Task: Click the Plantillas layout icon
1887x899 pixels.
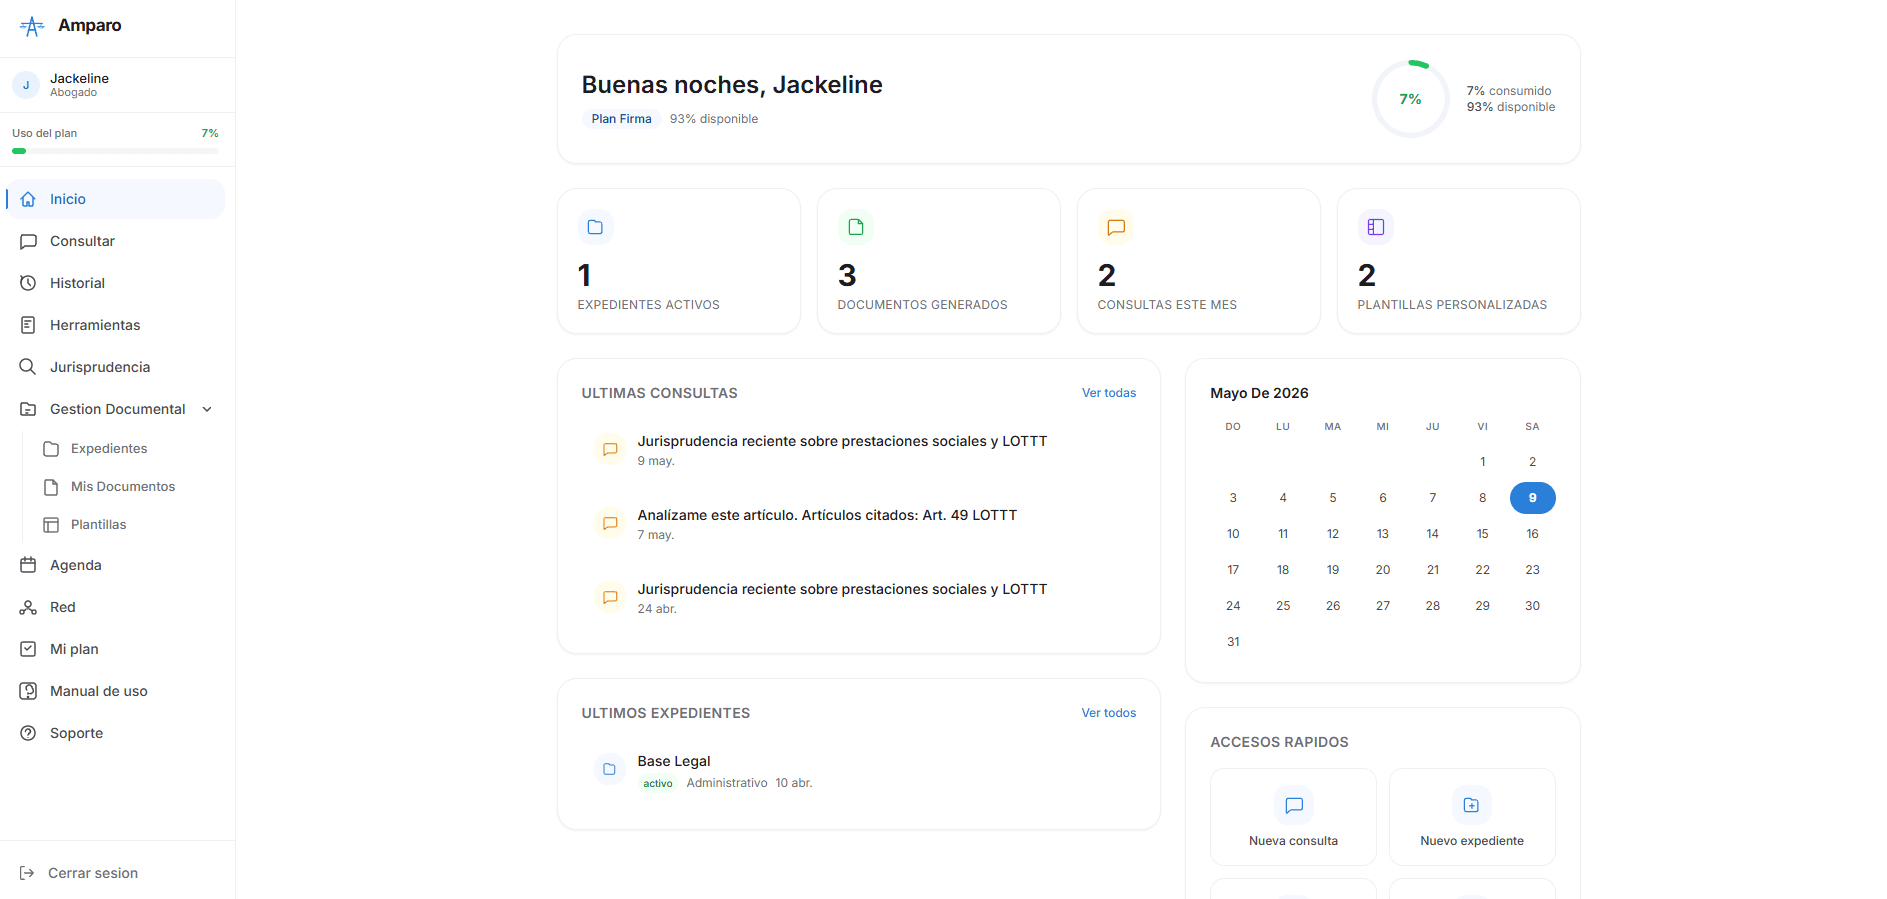Action: coord(51,525)
